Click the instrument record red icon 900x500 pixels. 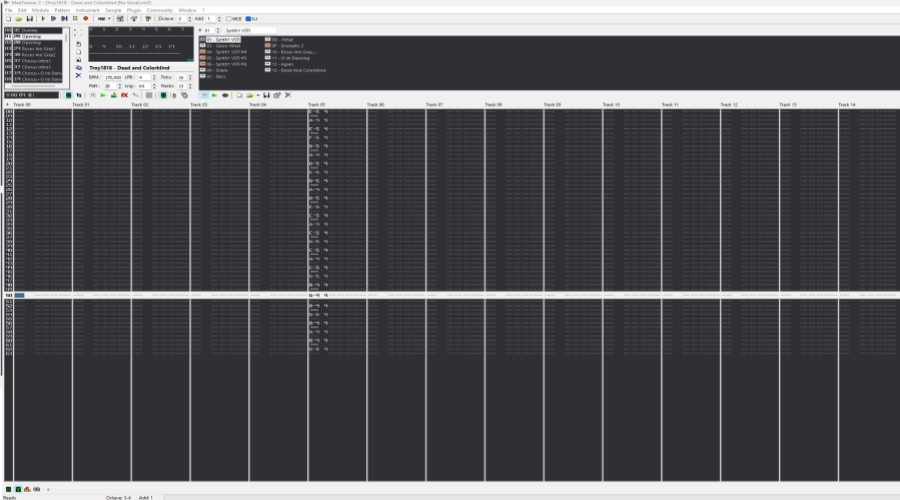point(225,95)
